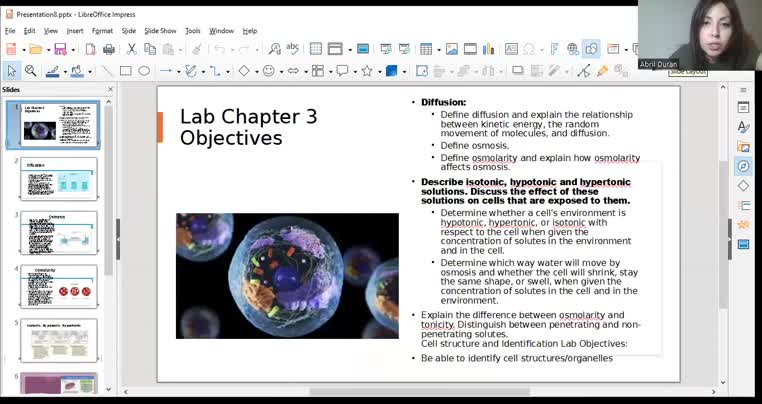Expand the Insert Table dropdown arrow
The width and height of the screenshot is (762, 404).
tap(438, 50)
